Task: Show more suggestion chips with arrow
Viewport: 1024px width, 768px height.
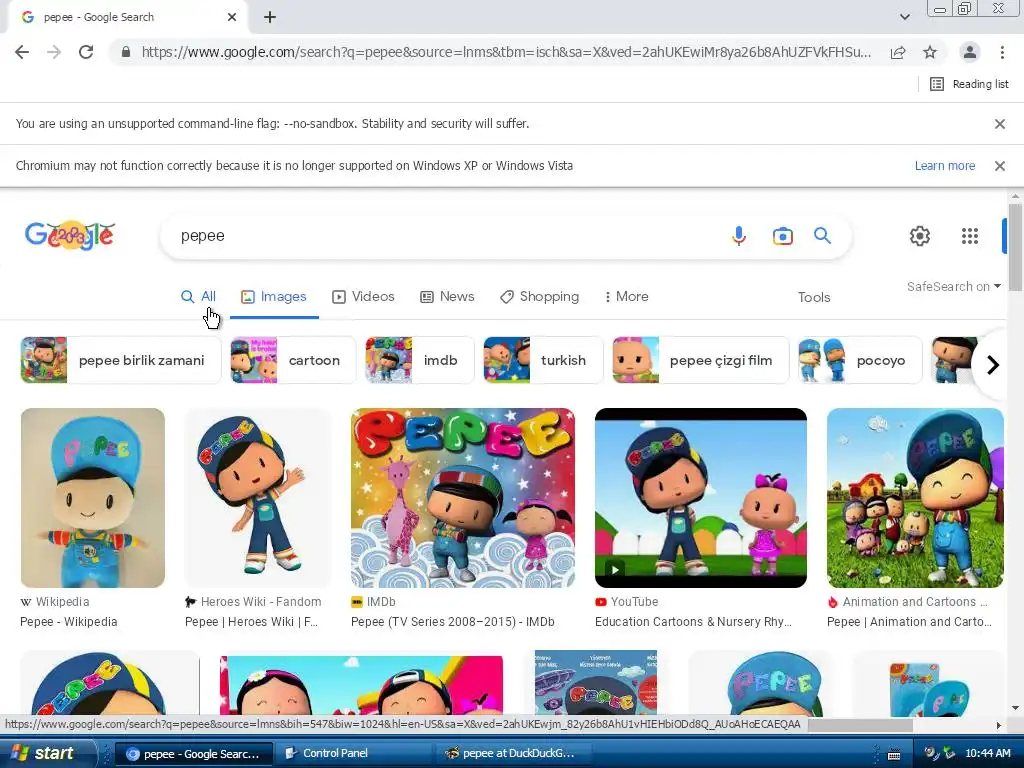Action: (993, 364)
